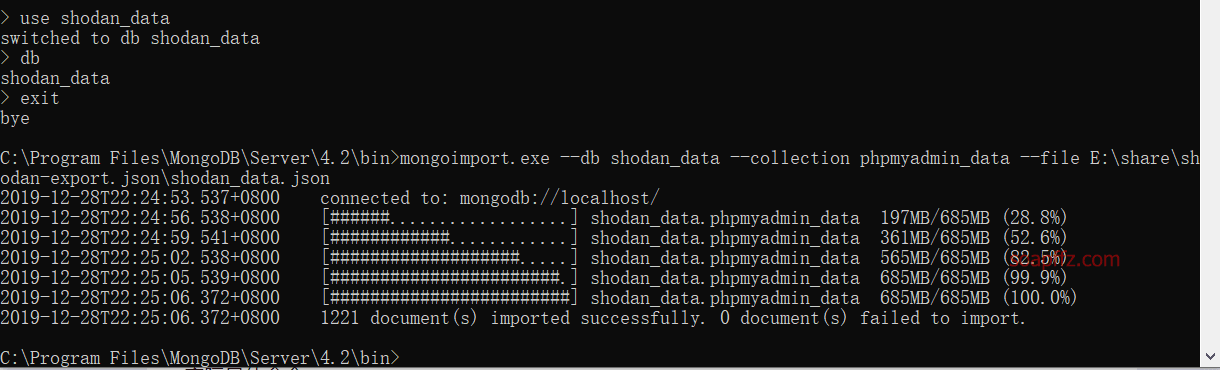Click the 'connected to: mongodb://localhost/' line
Screen dimensions: 1220x370
[x=490, y=198]
